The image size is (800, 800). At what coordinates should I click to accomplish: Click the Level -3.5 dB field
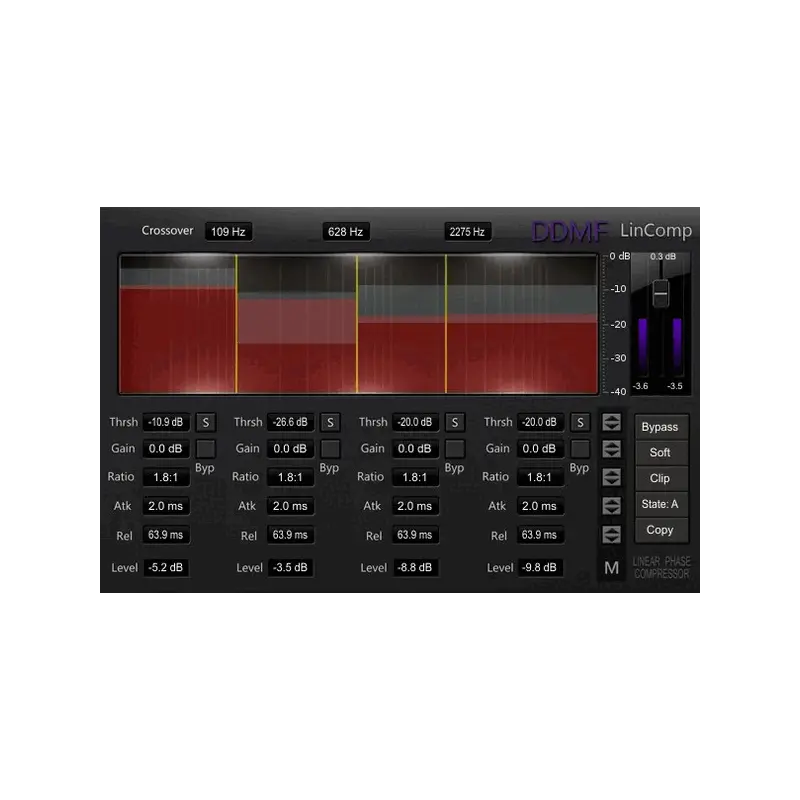[290, 567]
